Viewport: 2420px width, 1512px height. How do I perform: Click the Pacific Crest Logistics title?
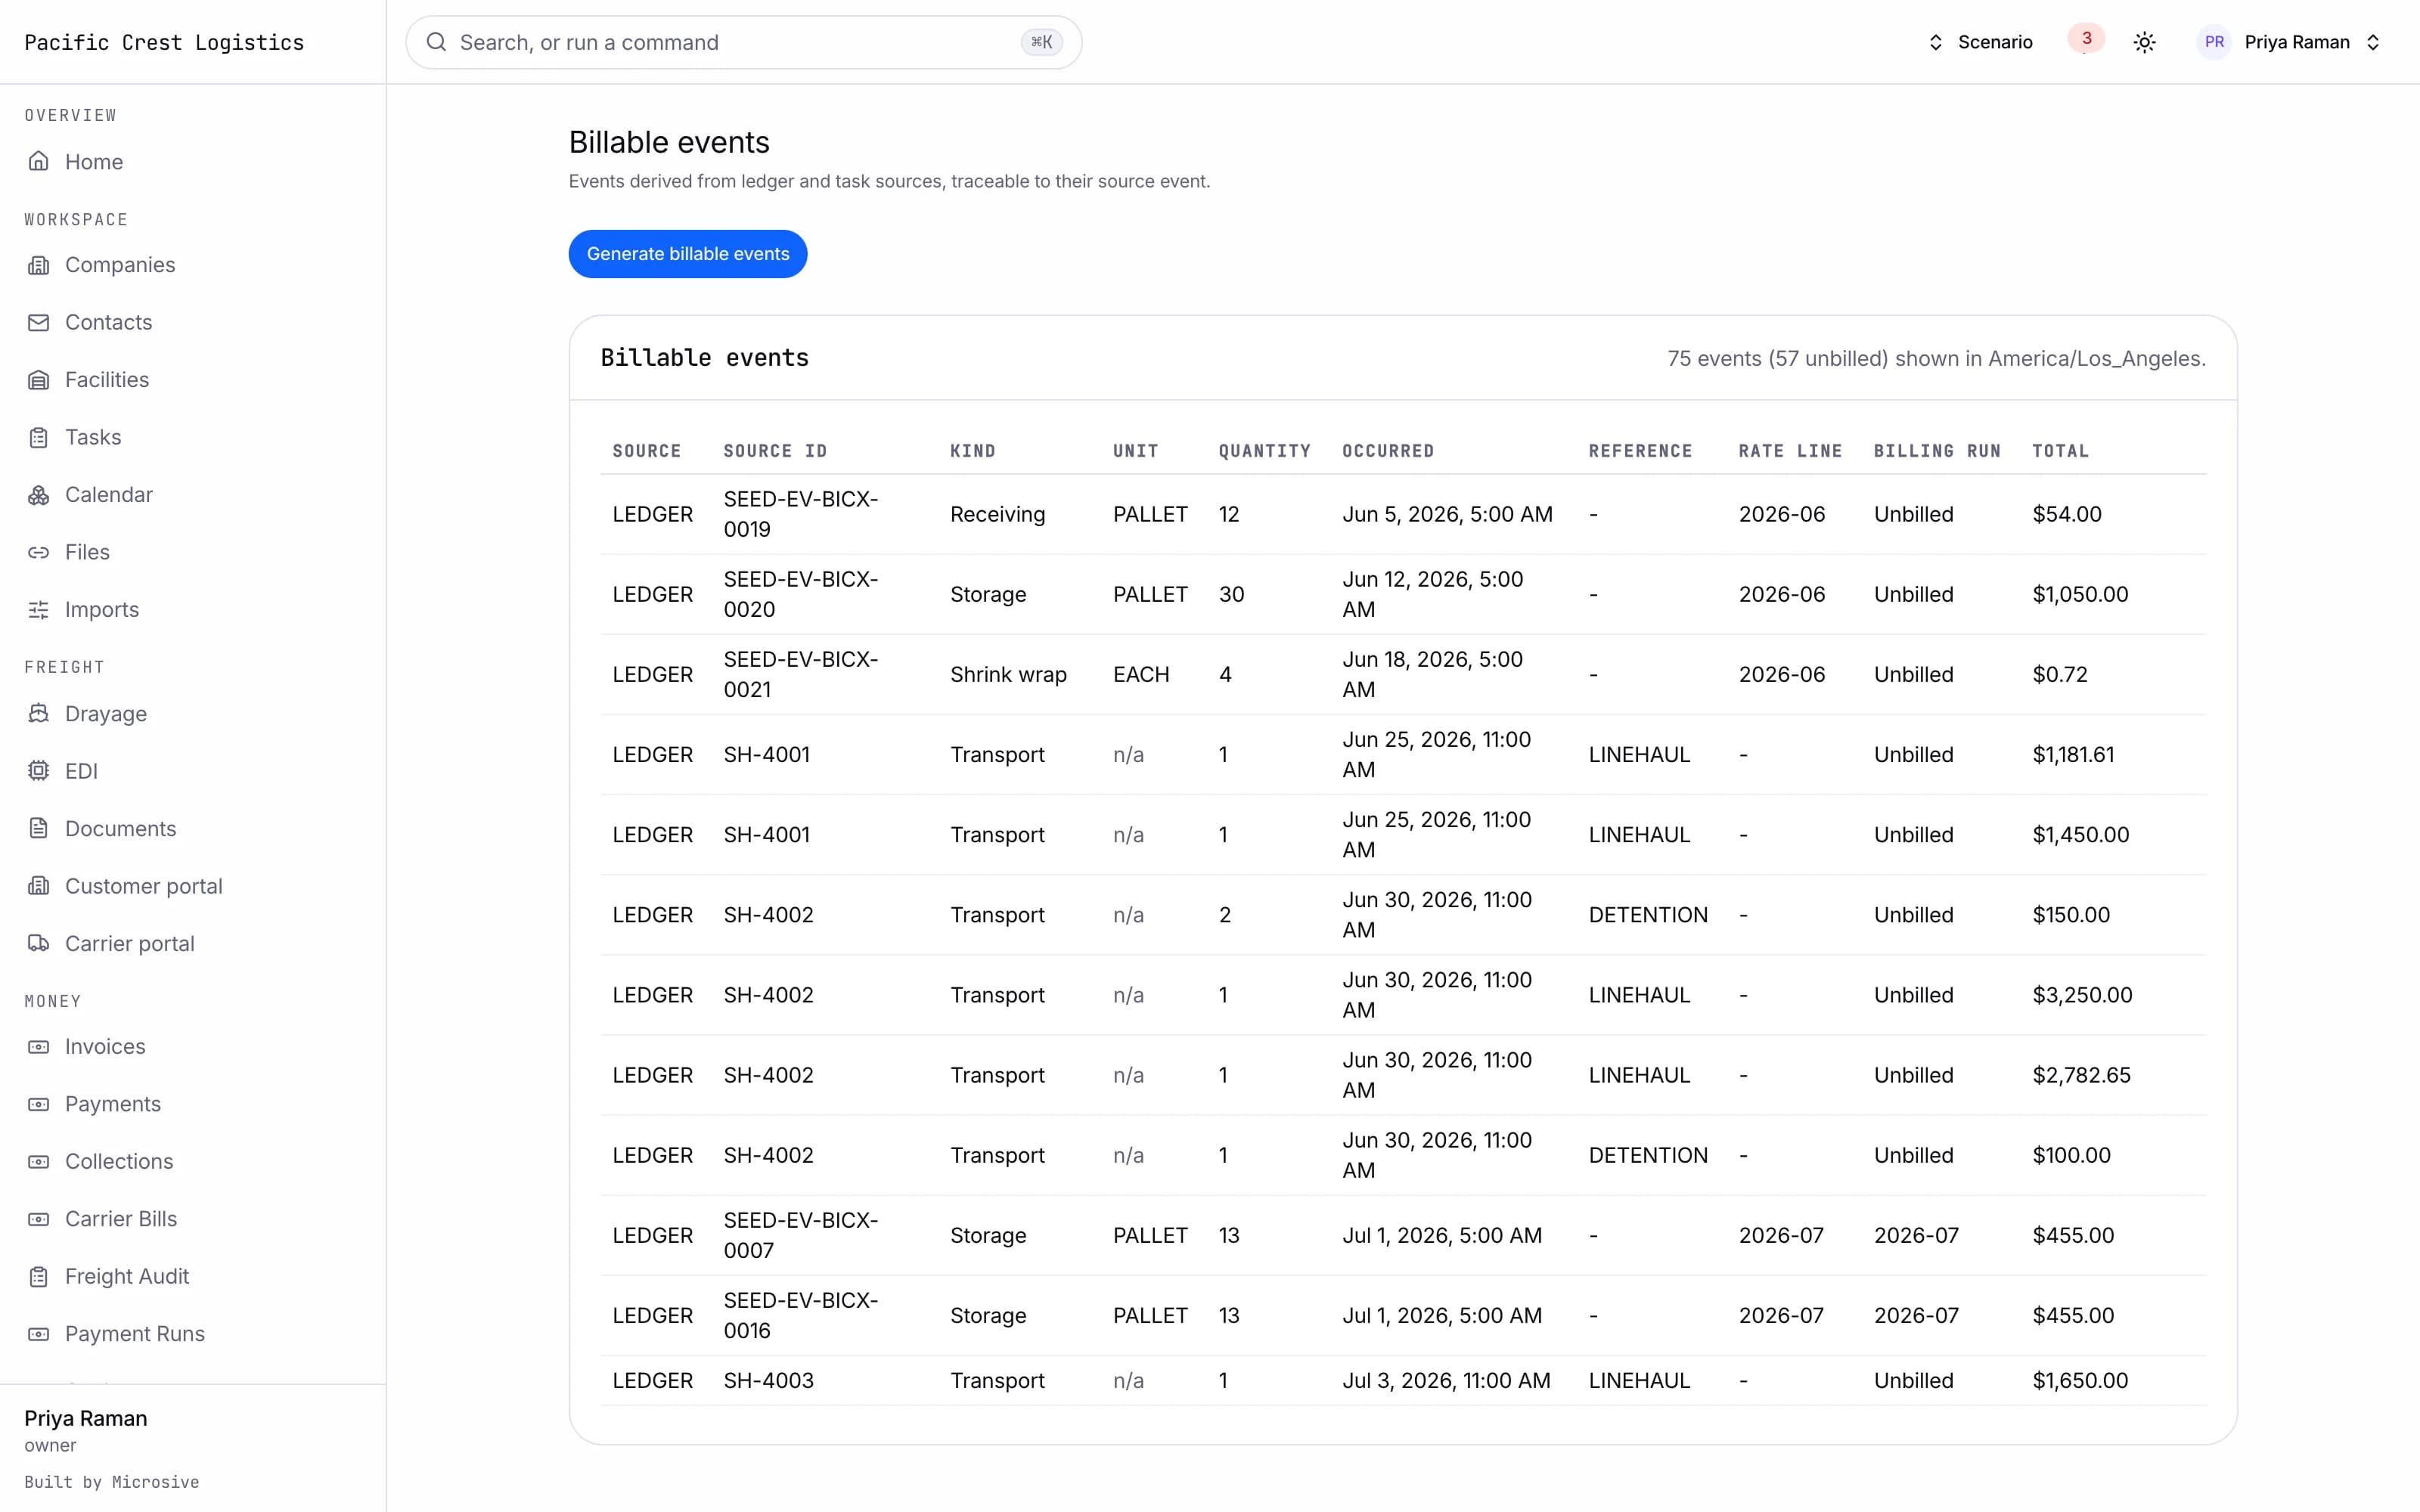point(164,42)
